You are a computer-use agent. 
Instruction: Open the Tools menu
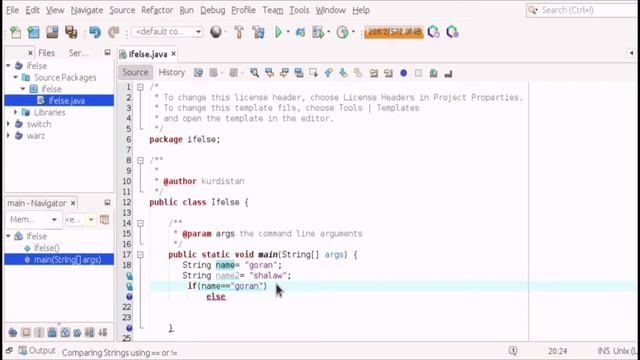(299, 10)
